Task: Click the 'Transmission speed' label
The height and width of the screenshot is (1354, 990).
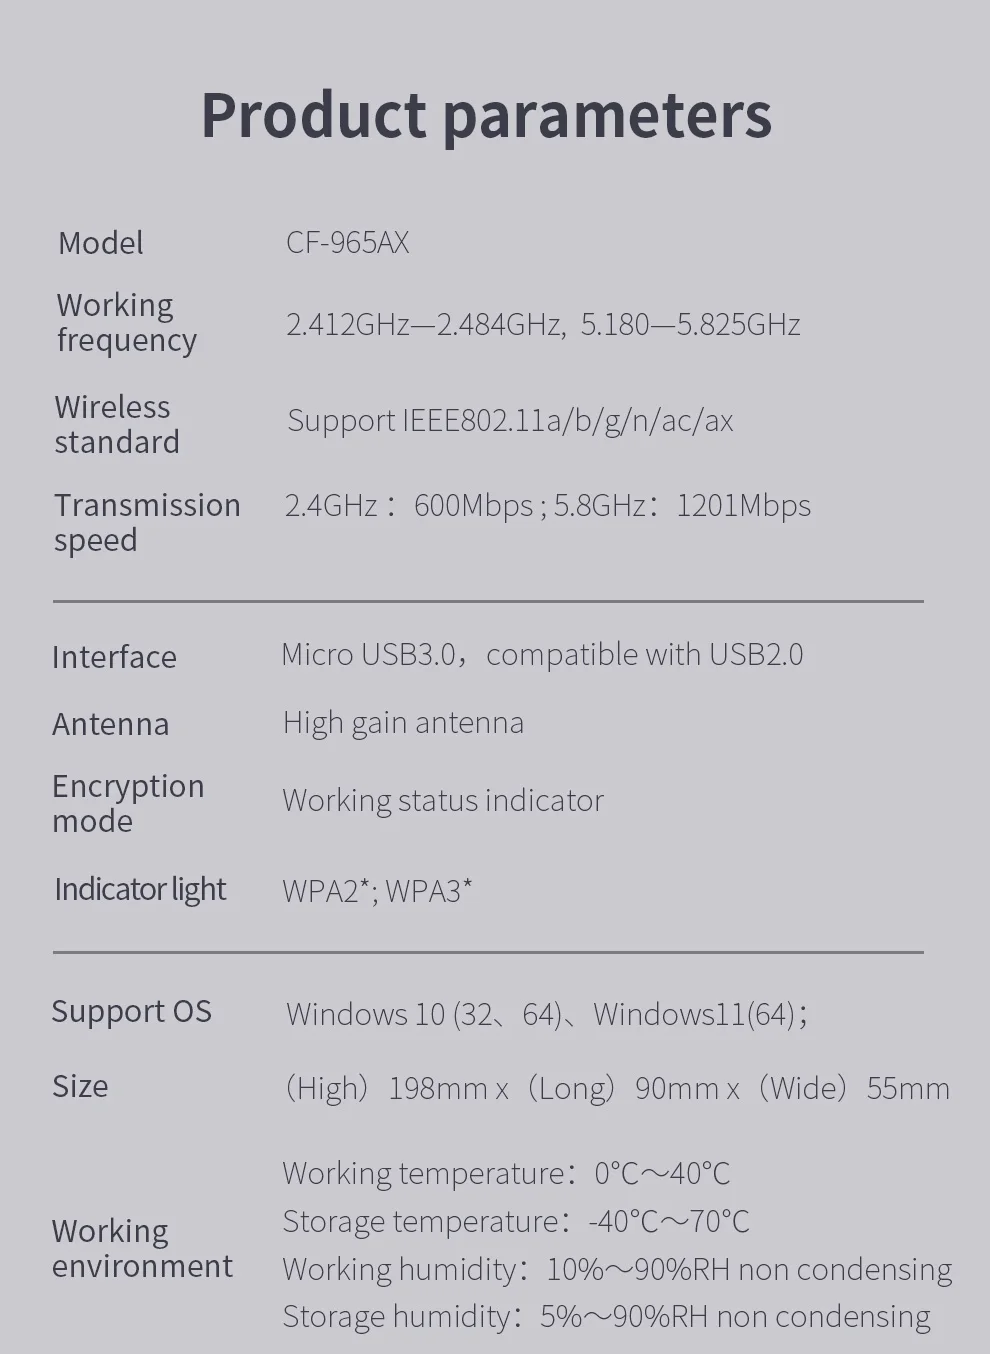Action: click(147, 522)
